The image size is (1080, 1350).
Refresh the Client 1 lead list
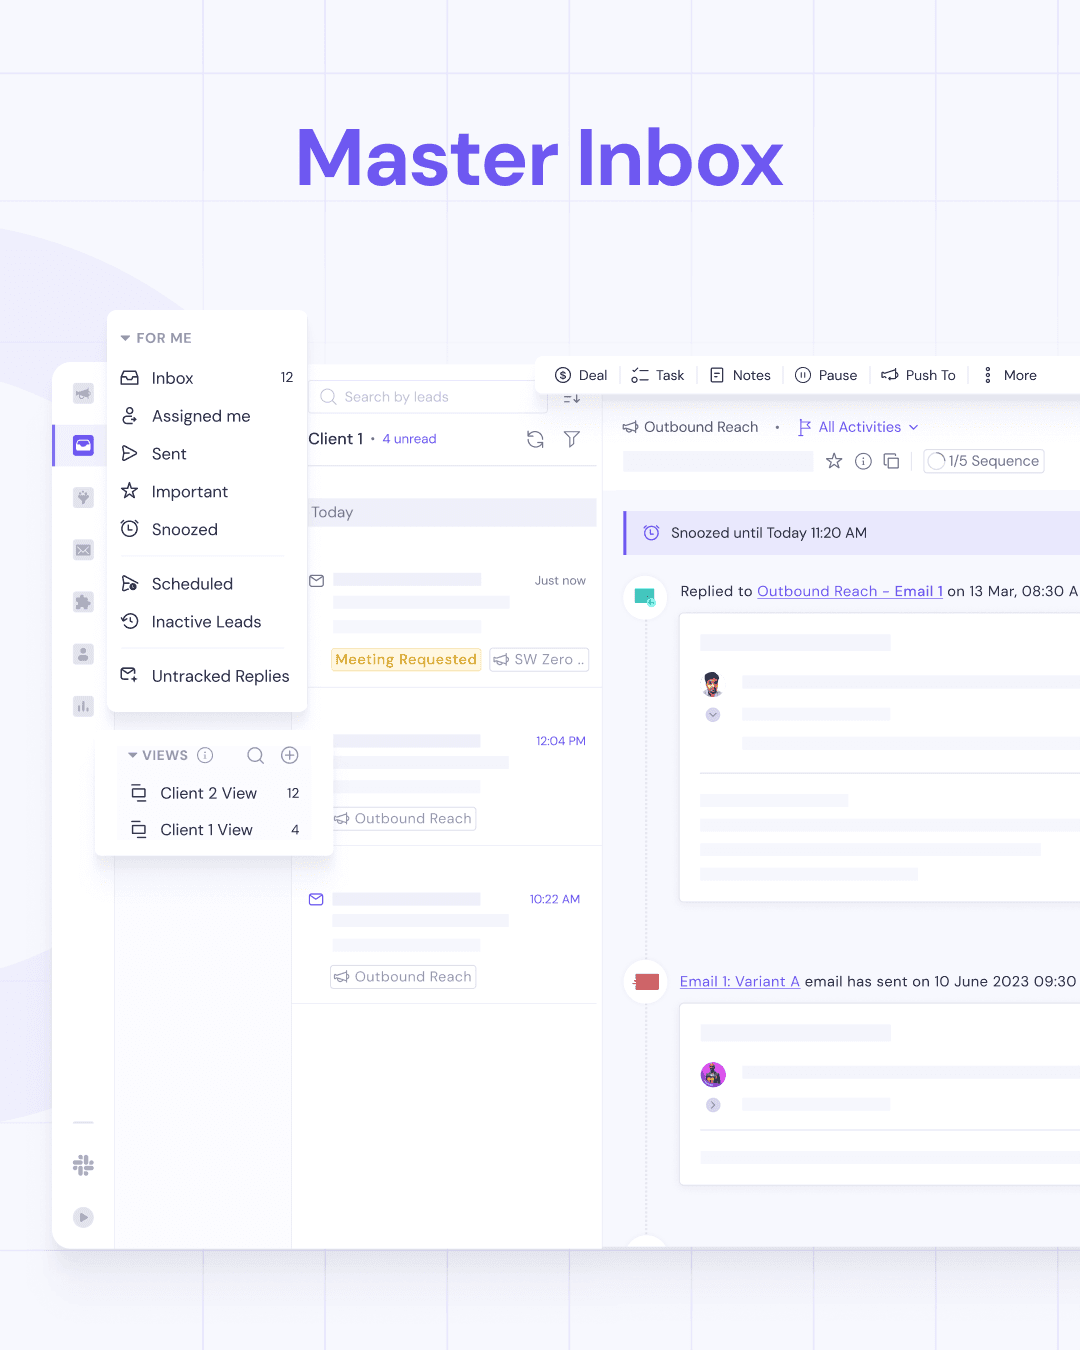tap(535, 439)
